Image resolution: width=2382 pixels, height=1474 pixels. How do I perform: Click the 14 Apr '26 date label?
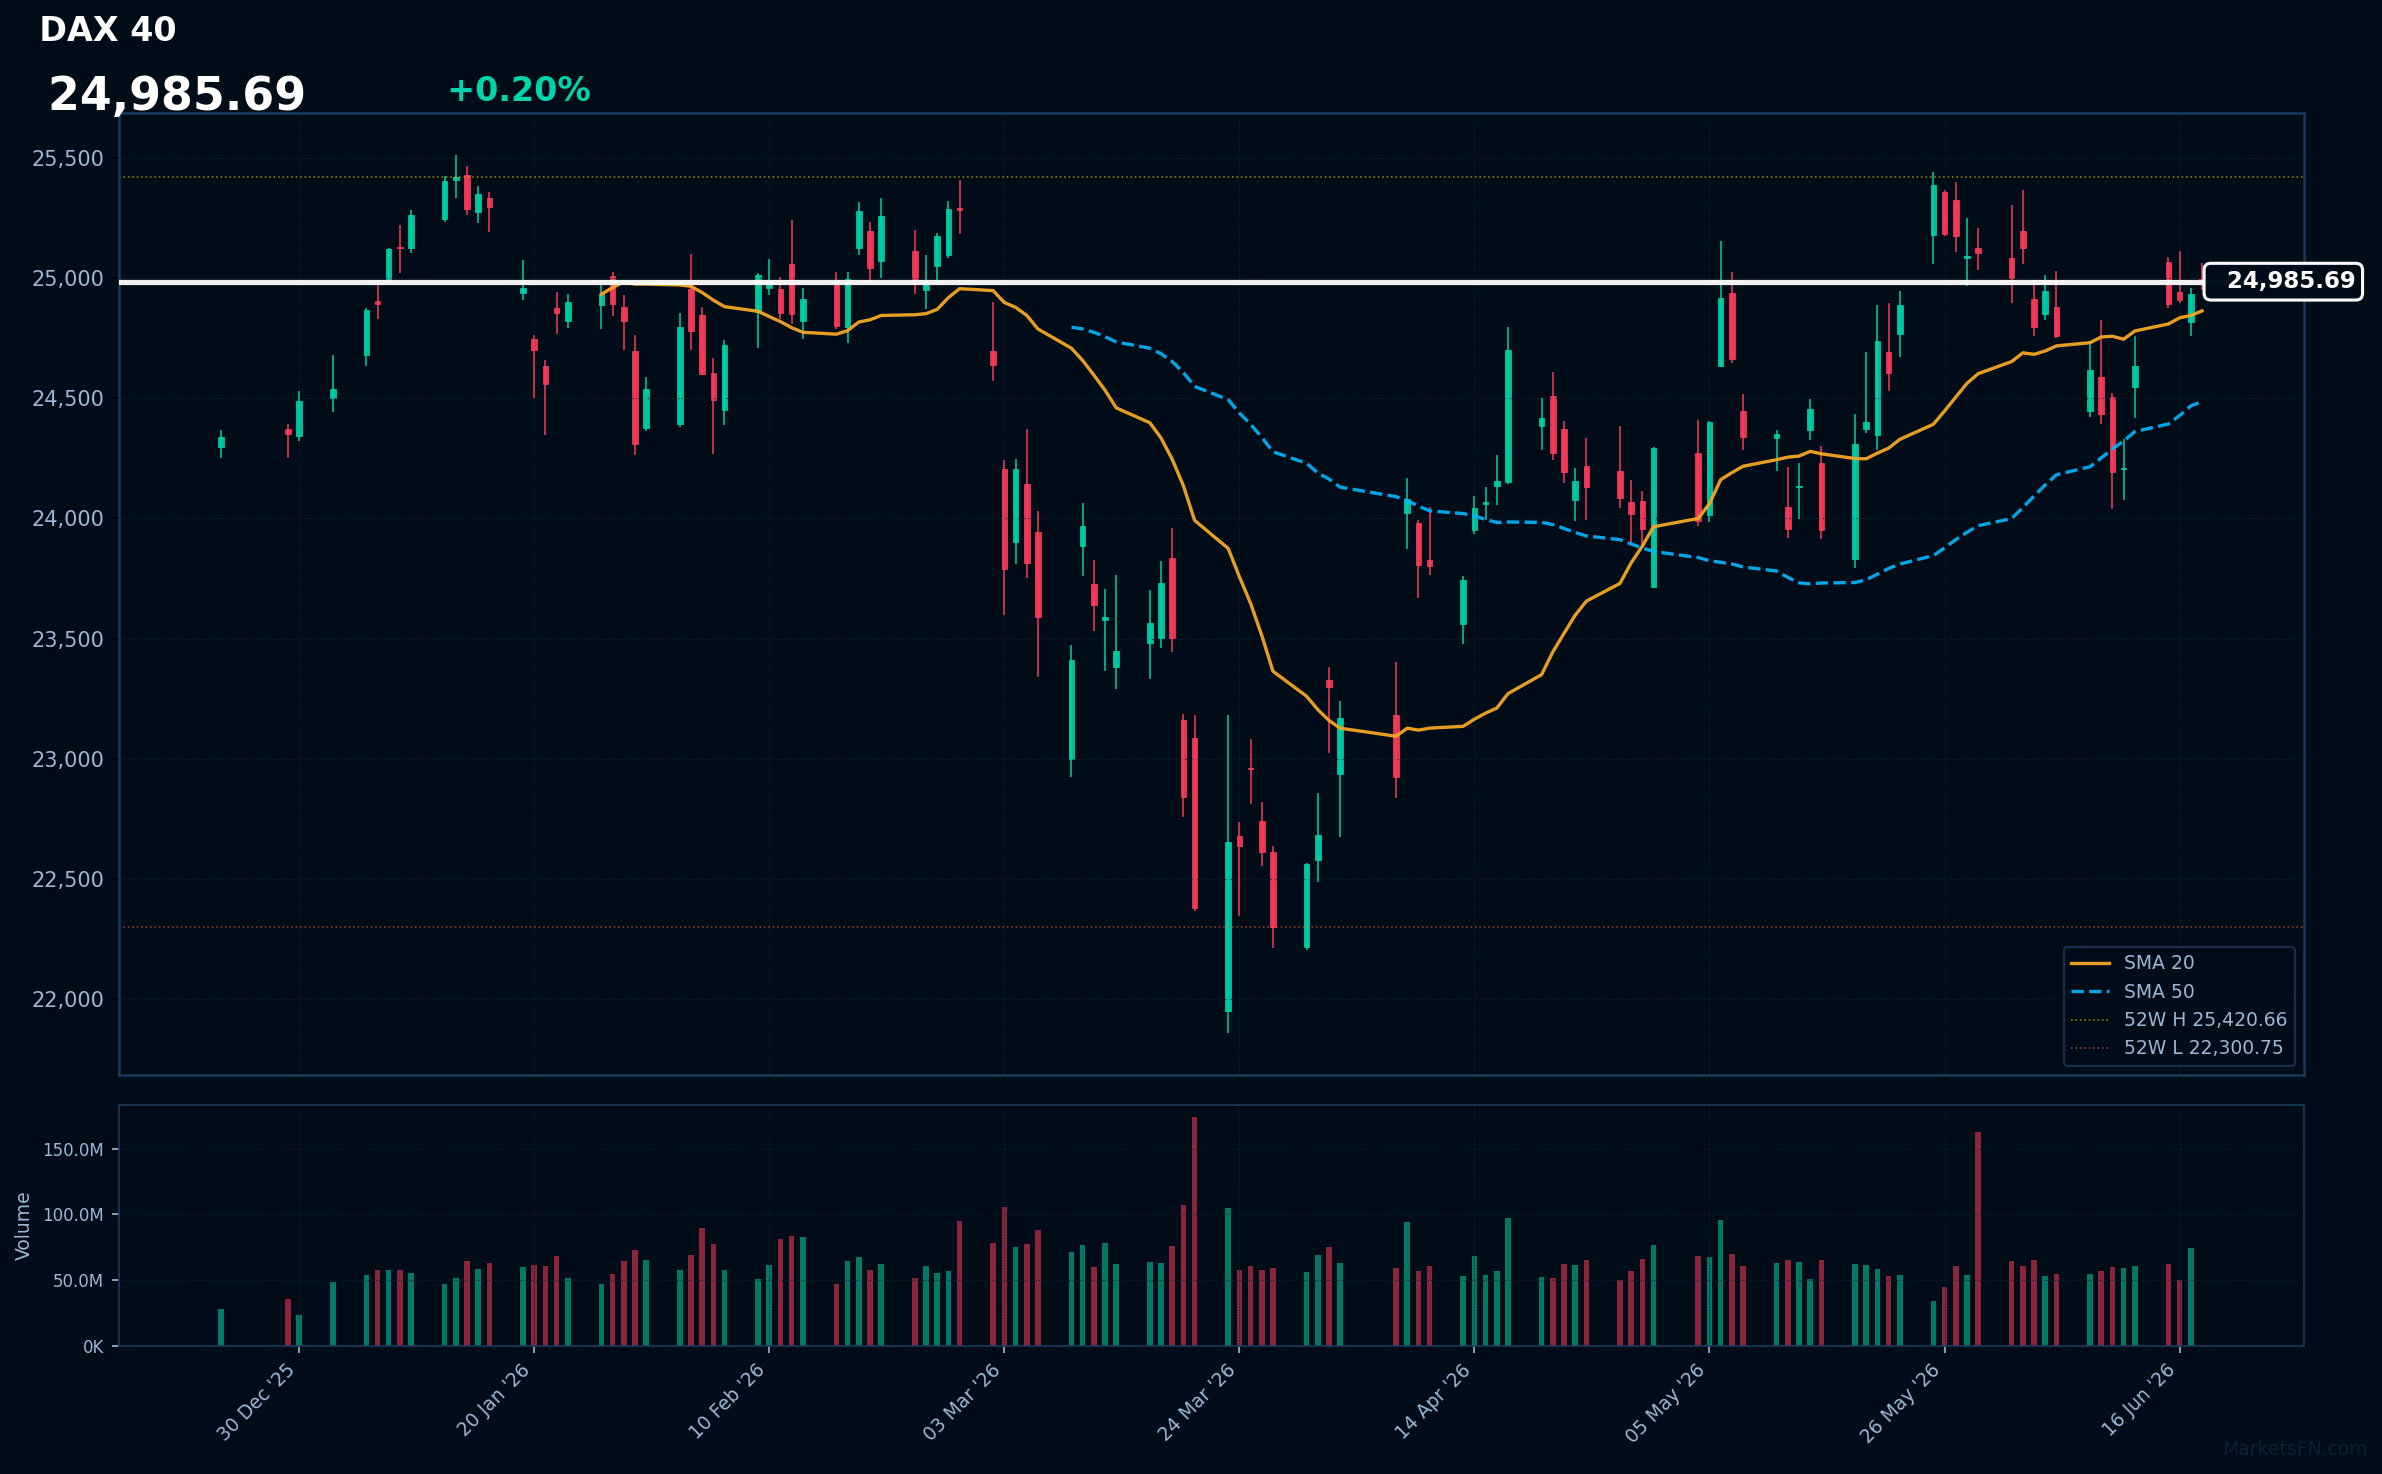(1432, 1402)
